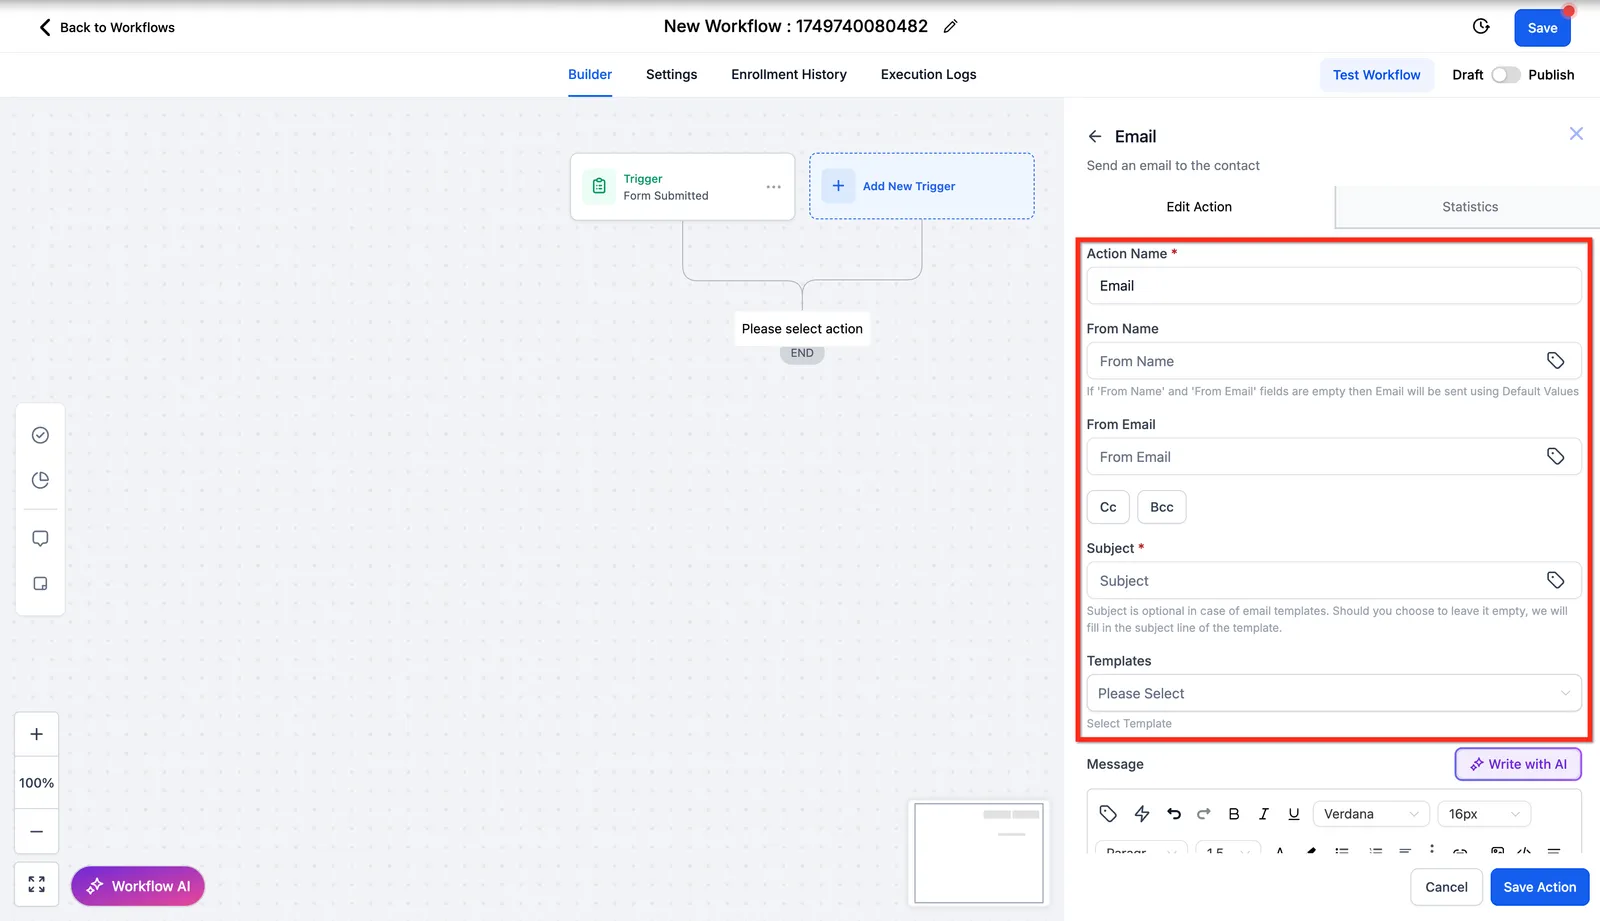
Task: Open Templates Please Select dropdown
Action: pyautogui.click(x=1334, y=693)
